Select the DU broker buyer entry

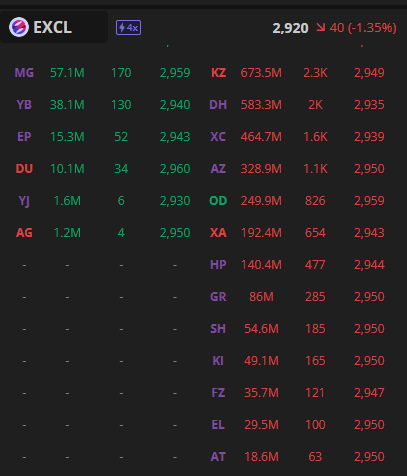point(24,169)
